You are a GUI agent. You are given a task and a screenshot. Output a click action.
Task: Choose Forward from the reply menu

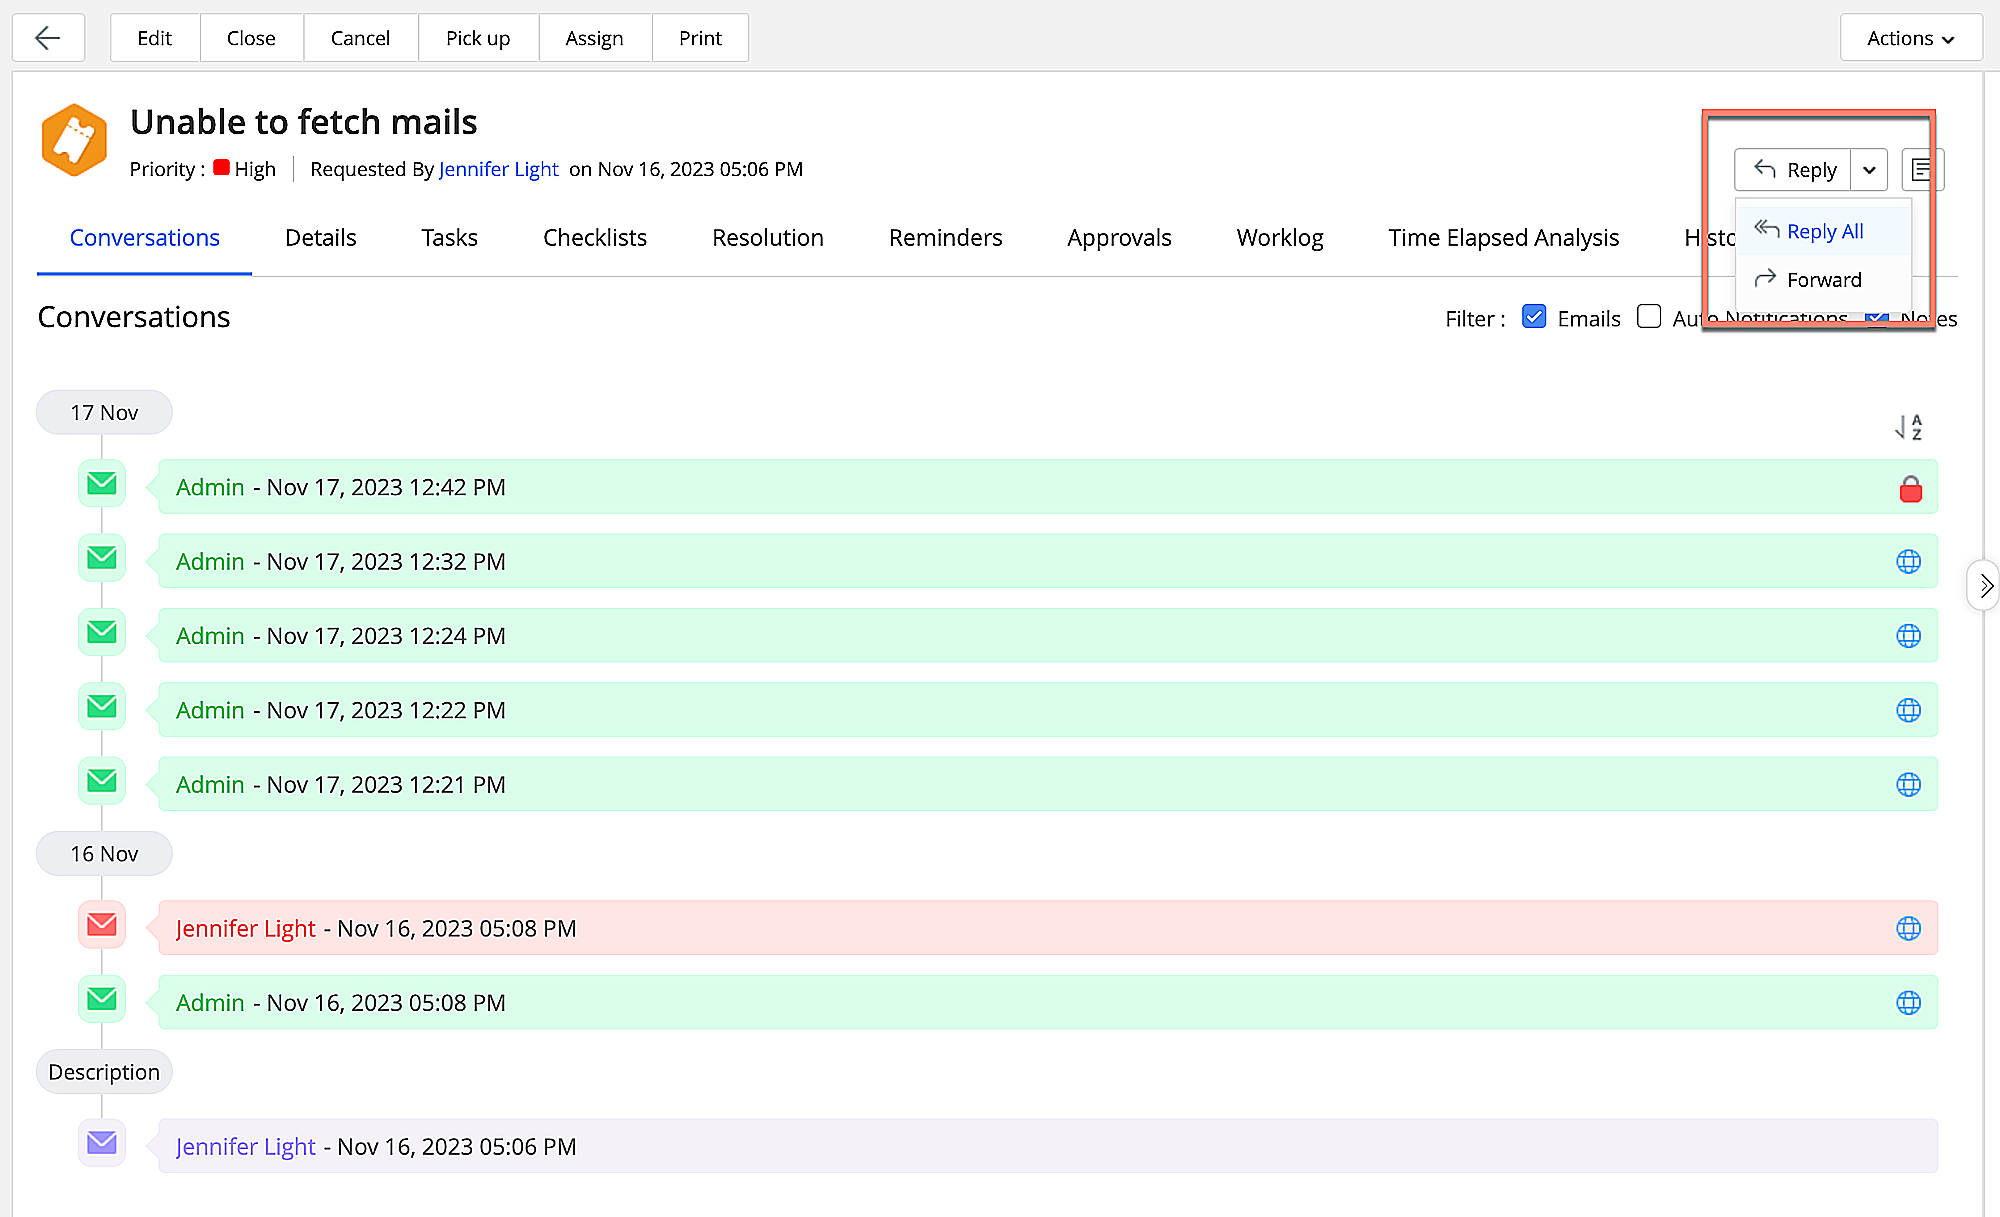click(1823, 280)
